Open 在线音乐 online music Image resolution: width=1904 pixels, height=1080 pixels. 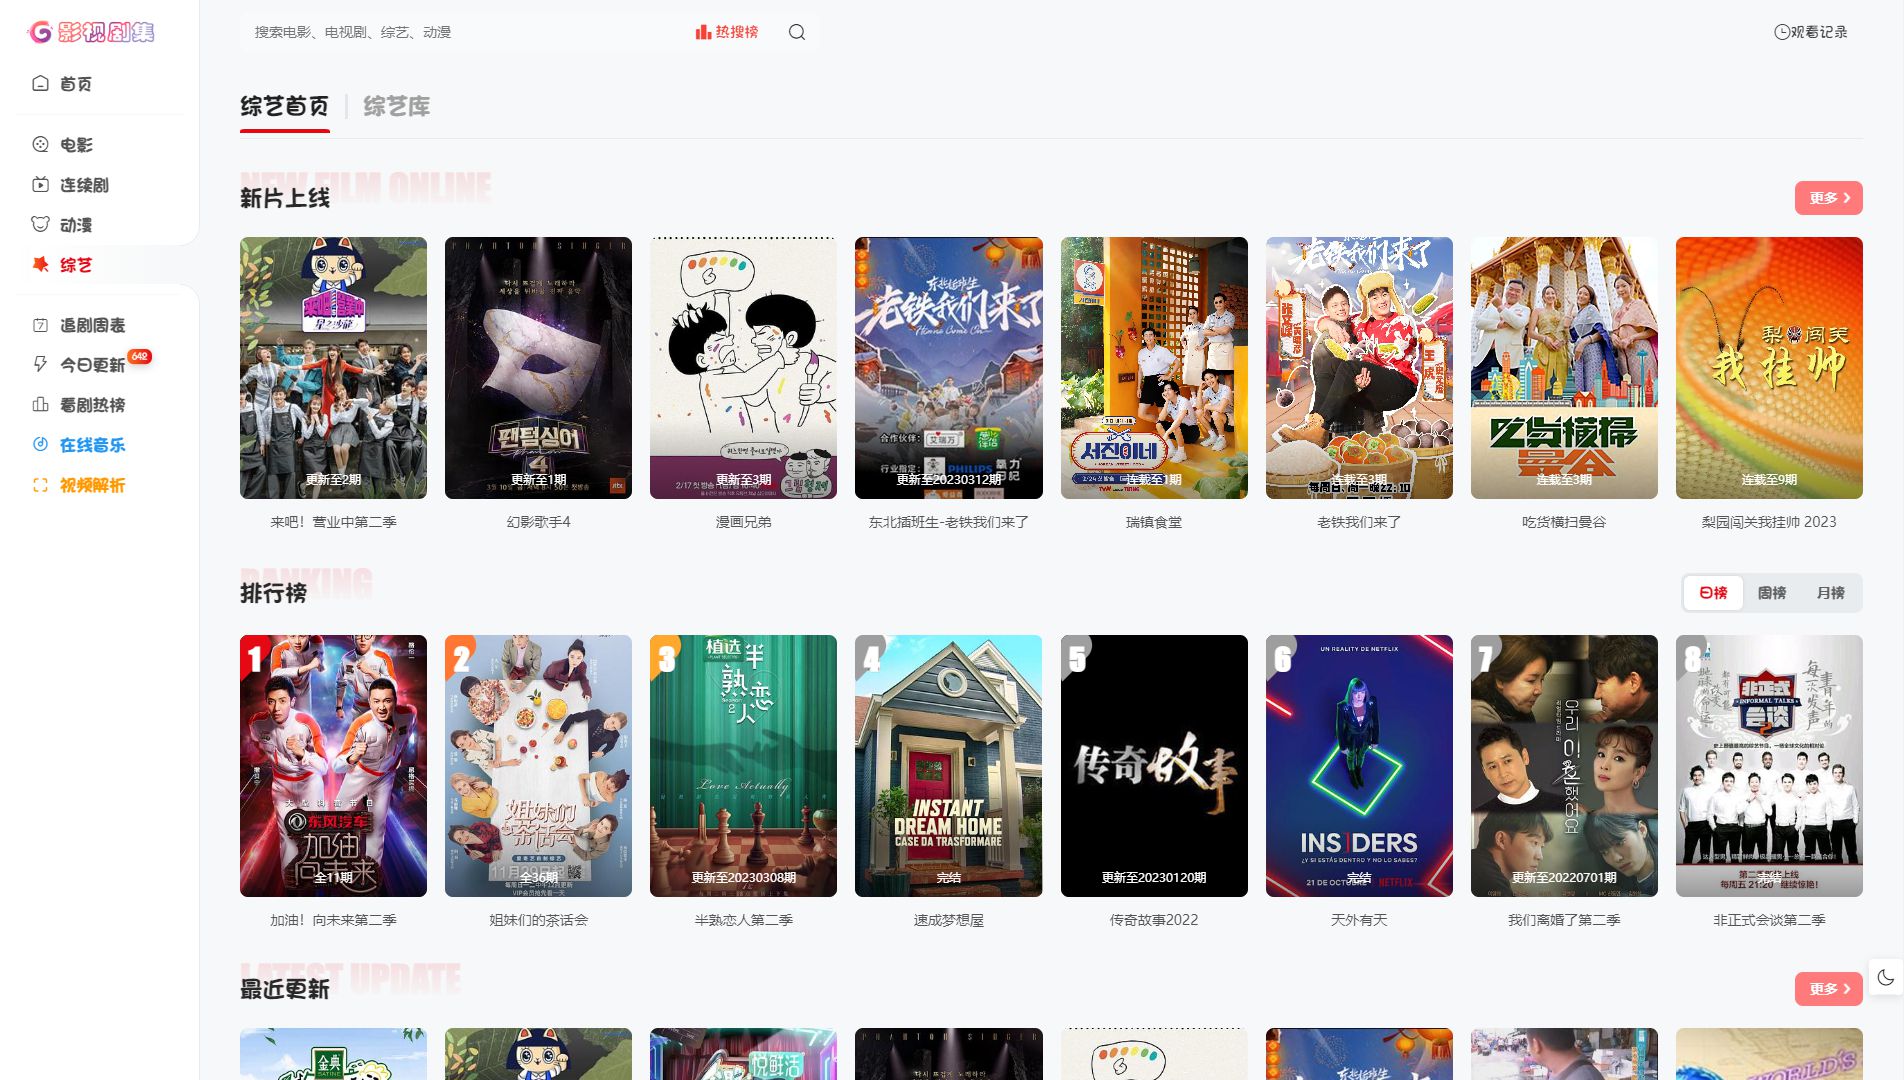pos(78,445)
